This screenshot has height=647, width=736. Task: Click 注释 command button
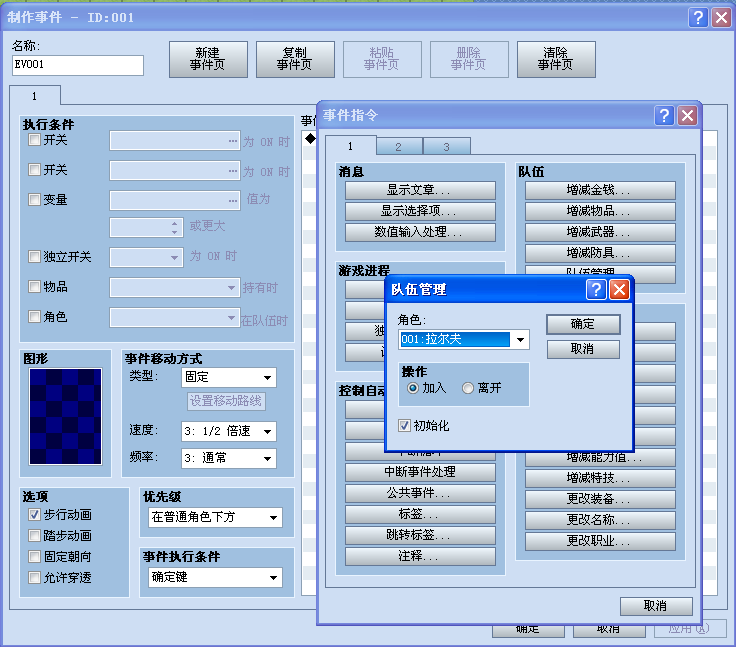pos(420,556)
